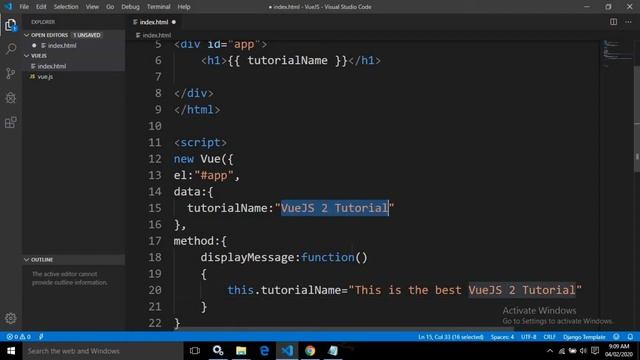
Task: Click the VS Code logo in title bar
Action: point(8,7)
